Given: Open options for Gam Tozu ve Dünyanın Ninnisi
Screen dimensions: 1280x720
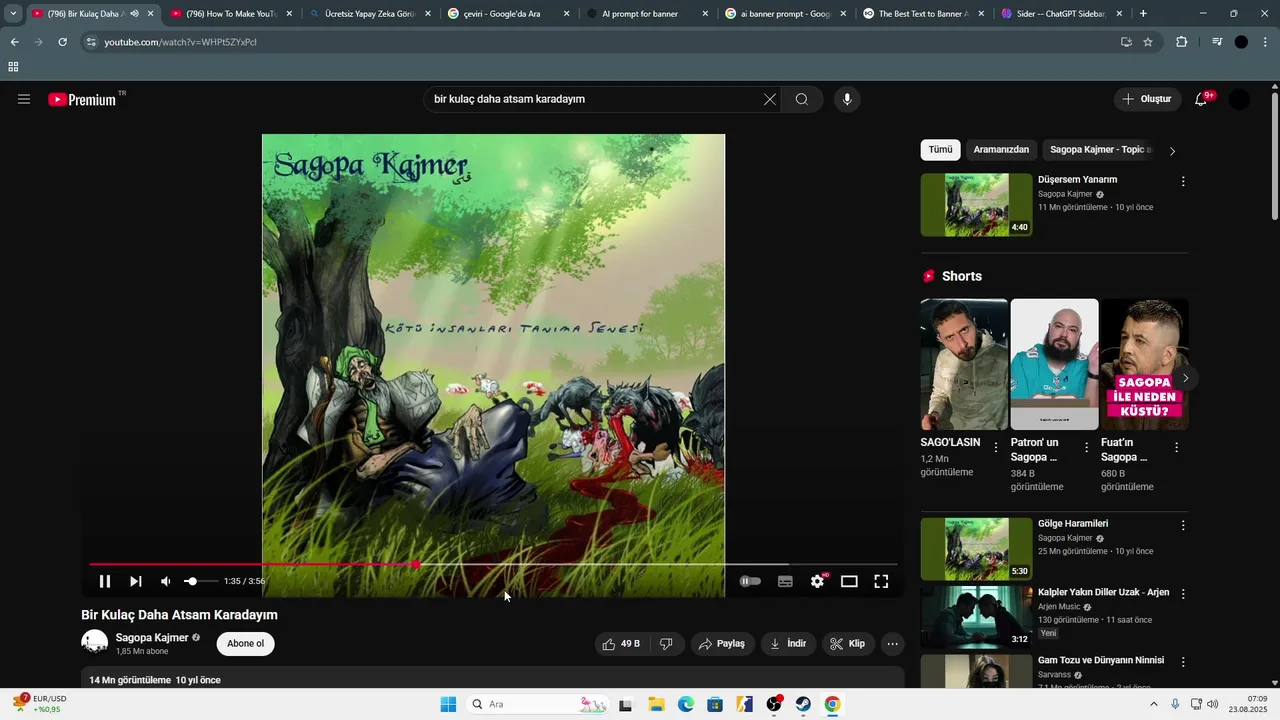Looking at the screenshot, I should pyautogui.click(x=1183, y=662).
